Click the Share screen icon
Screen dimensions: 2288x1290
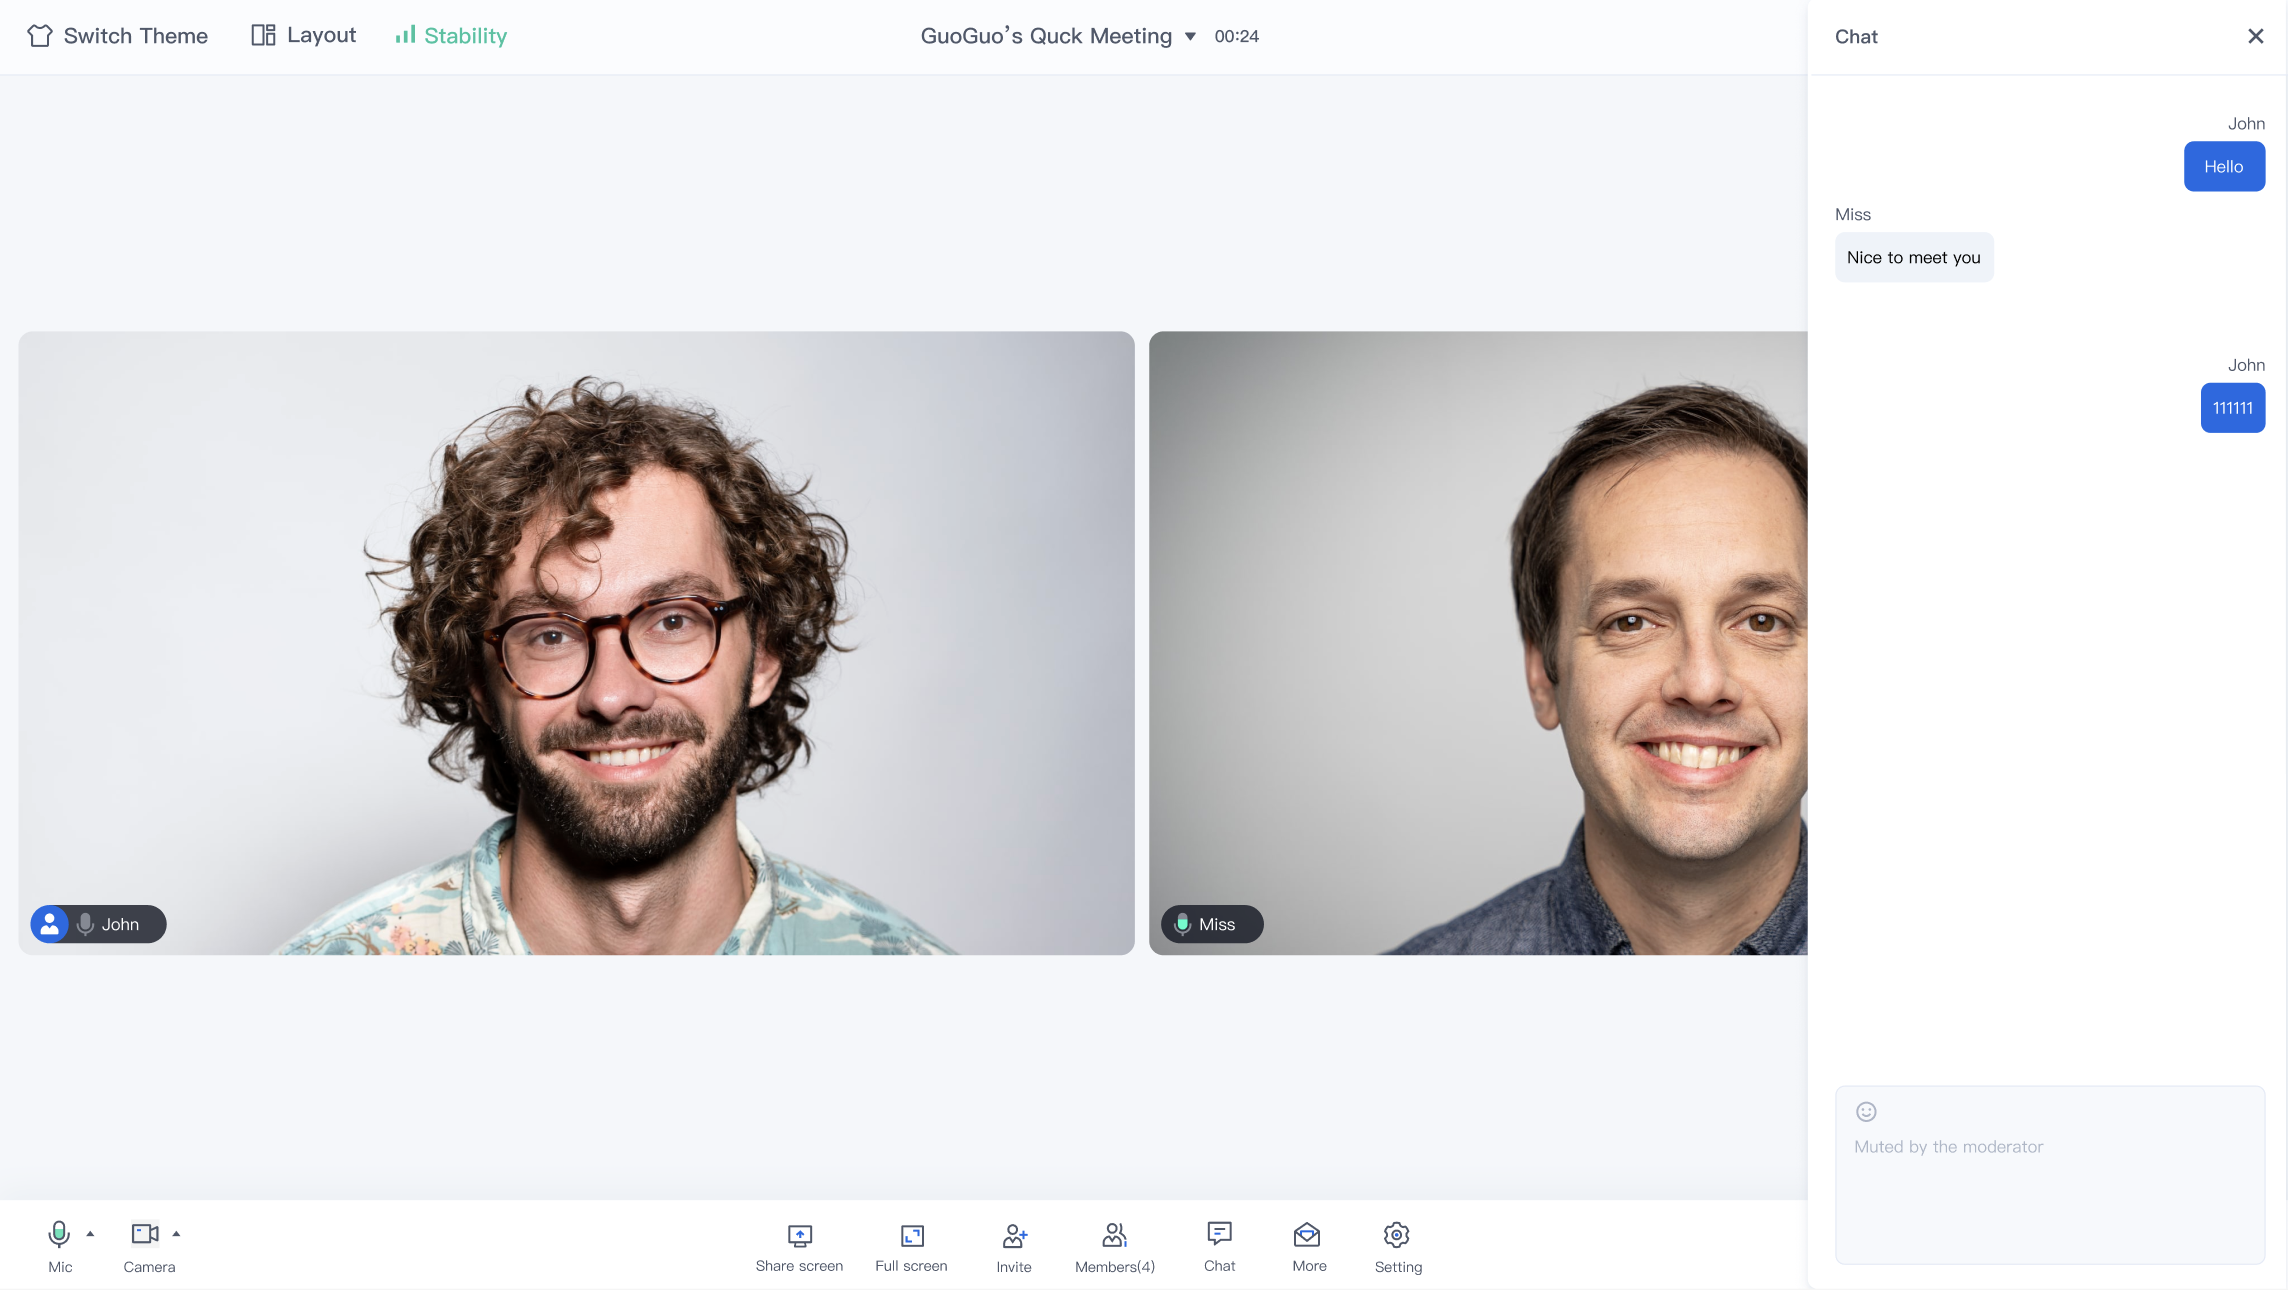click(x=799, y=1236)
